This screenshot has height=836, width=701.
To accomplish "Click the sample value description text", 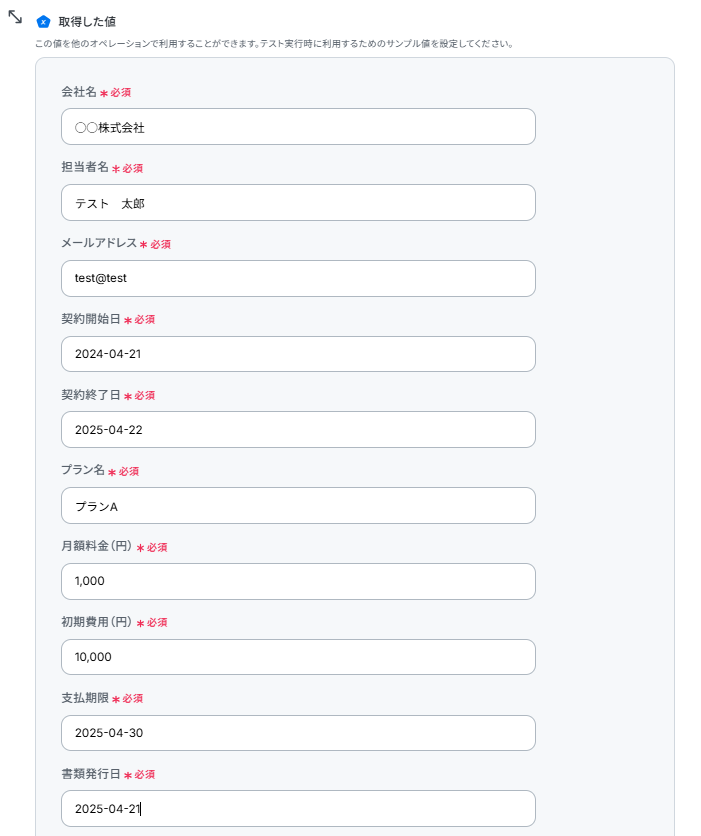I will [274, 44].
